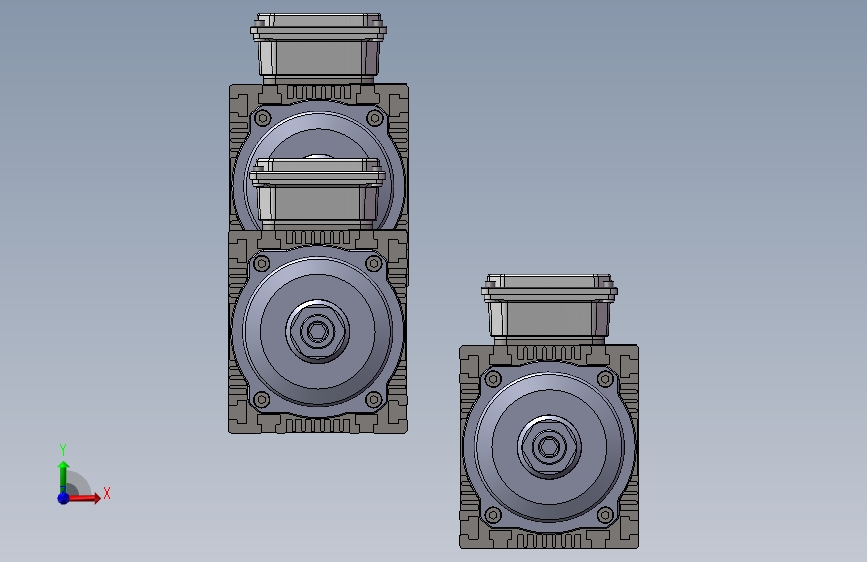
Task: Select the blue Z axis ball at triad origin
Action: [63, 498]
